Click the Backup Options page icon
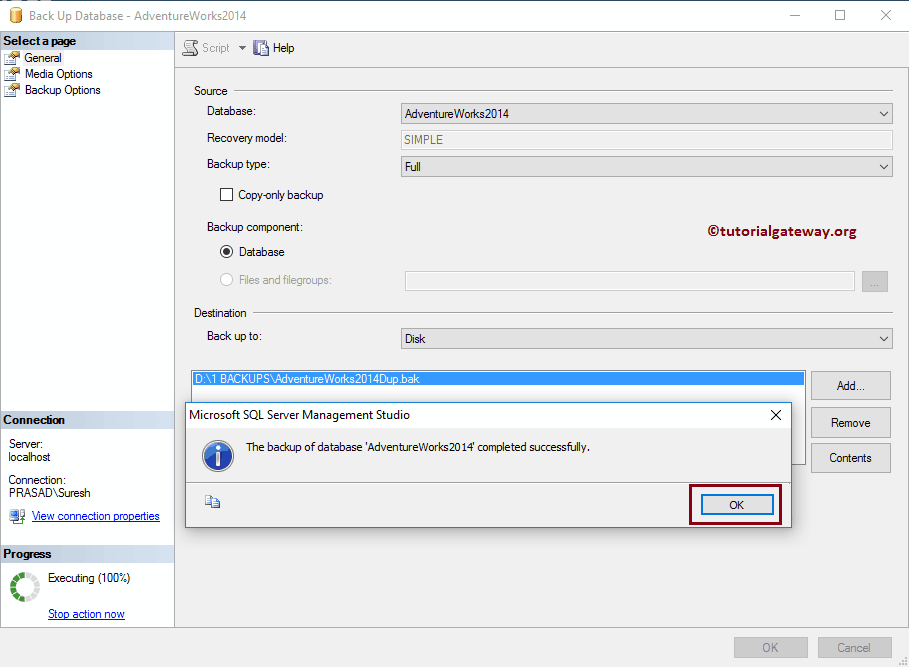Viewport: 909px width, 667px height. pos(12,90)
